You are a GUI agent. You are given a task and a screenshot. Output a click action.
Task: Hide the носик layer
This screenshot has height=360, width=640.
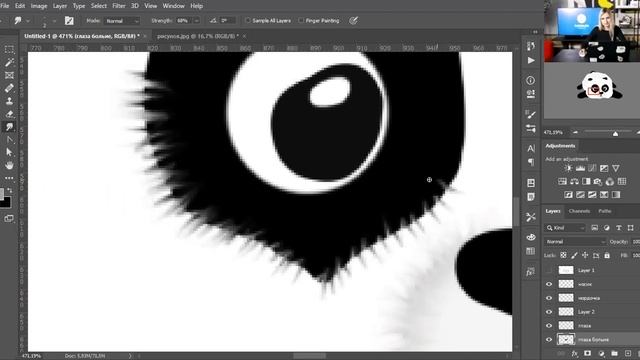pyautogui.click(x=549, y=284)
